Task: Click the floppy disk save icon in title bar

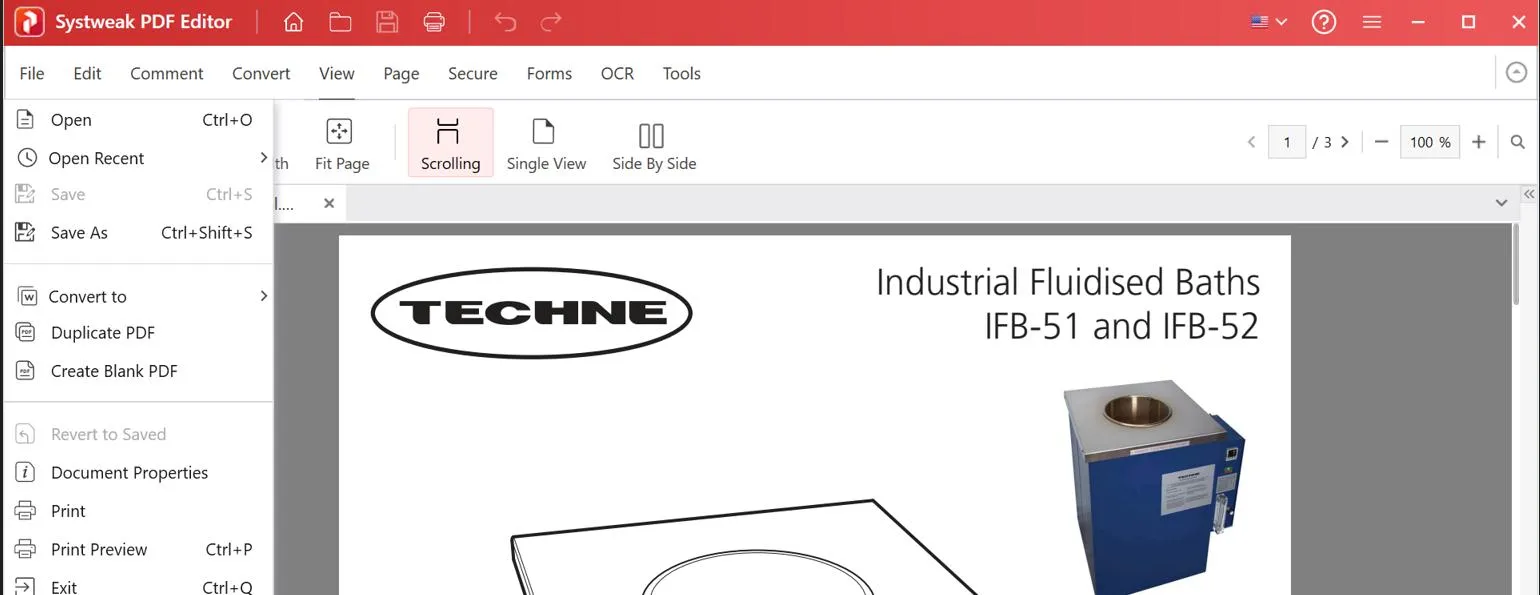Action: (387, 22)
